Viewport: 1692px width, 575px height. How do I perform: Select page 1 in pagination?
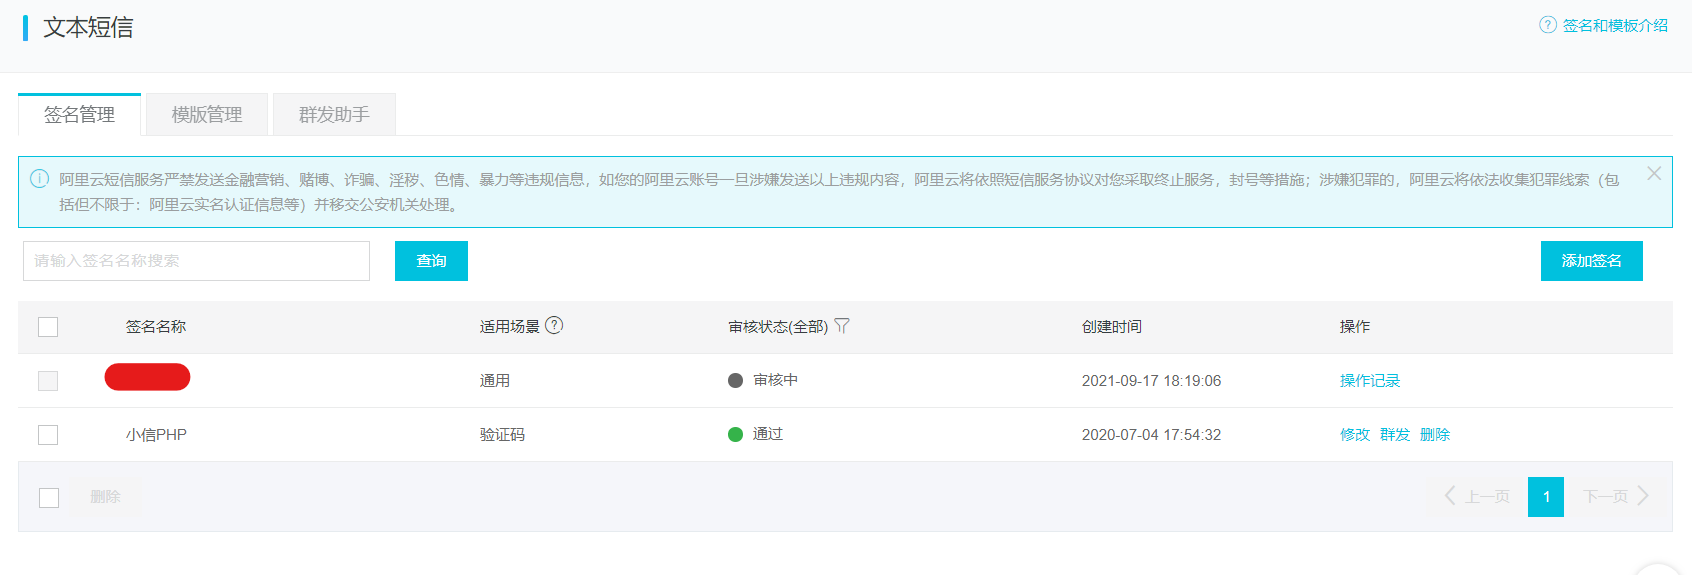[x=1546, y=497]
